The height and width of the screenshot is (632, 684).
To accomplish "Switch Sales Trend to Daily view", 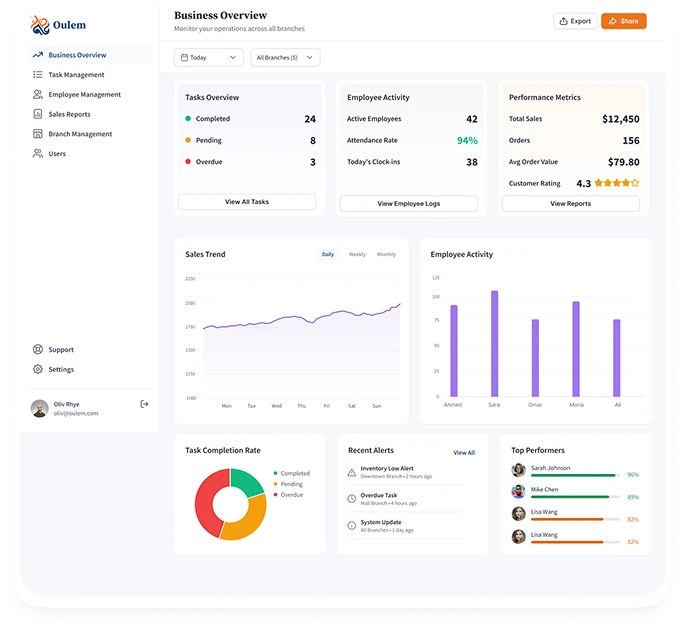I will pos(328,255).
